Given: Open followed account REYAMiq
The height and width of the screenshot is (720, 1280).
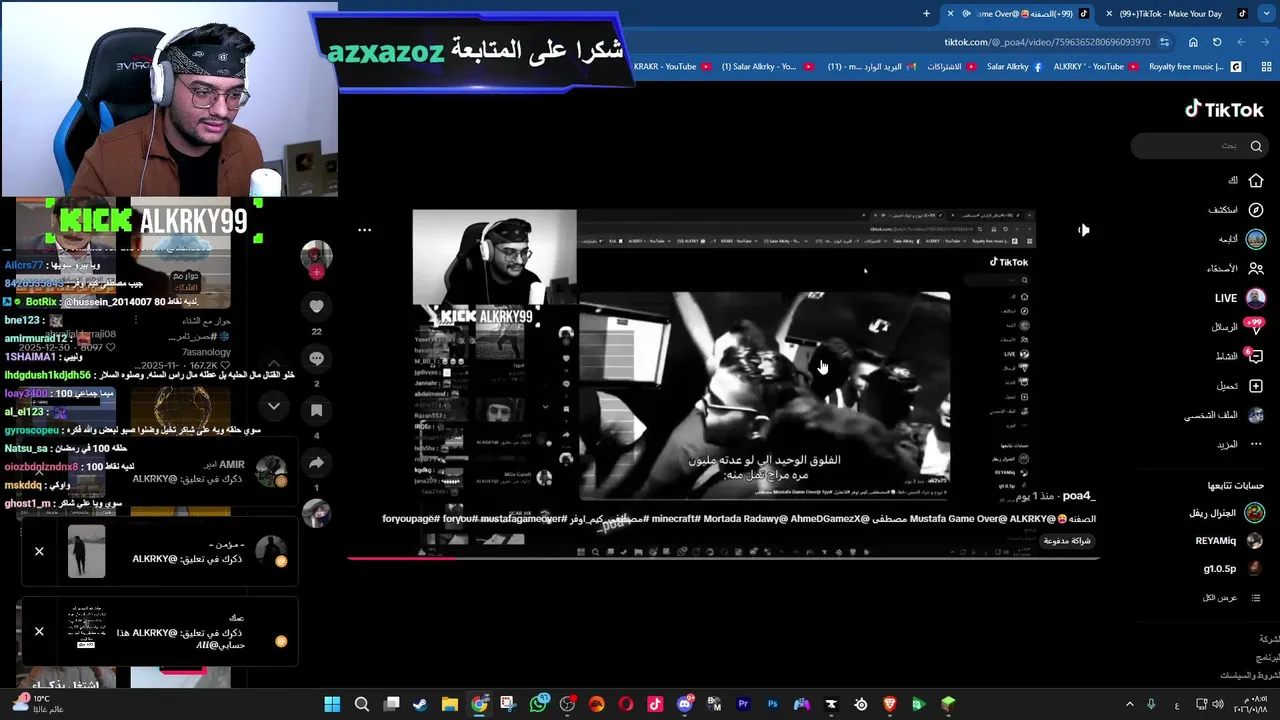Looking at the screenshot, I should coord(1229,541).
